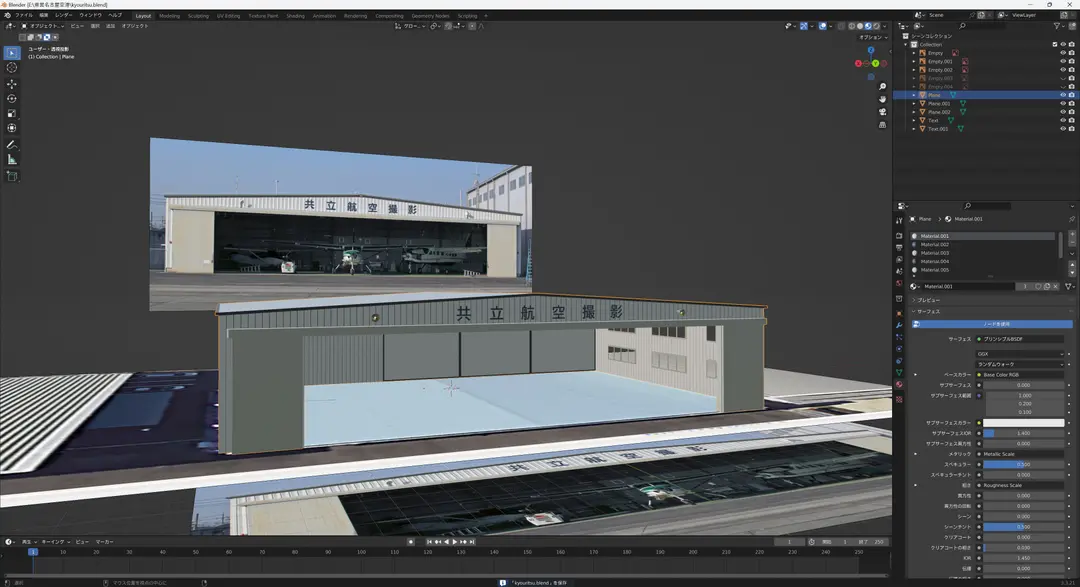Select the Annotate tool
1080x587 pixels.
click(12, 145)
